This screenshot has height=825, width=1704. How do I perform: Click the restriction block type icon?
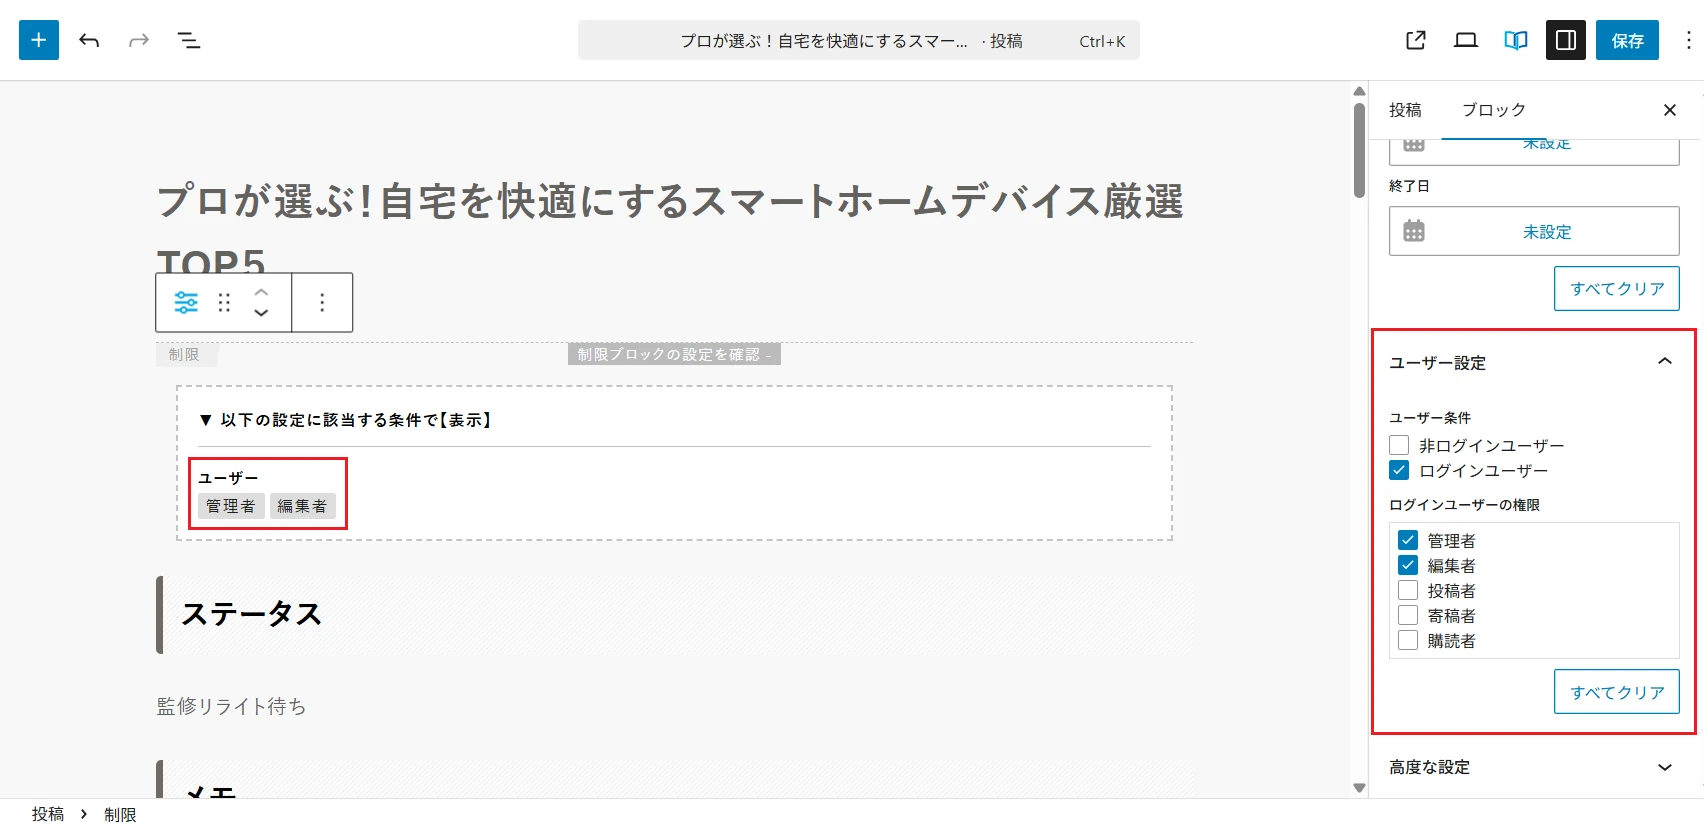point(186,302)
